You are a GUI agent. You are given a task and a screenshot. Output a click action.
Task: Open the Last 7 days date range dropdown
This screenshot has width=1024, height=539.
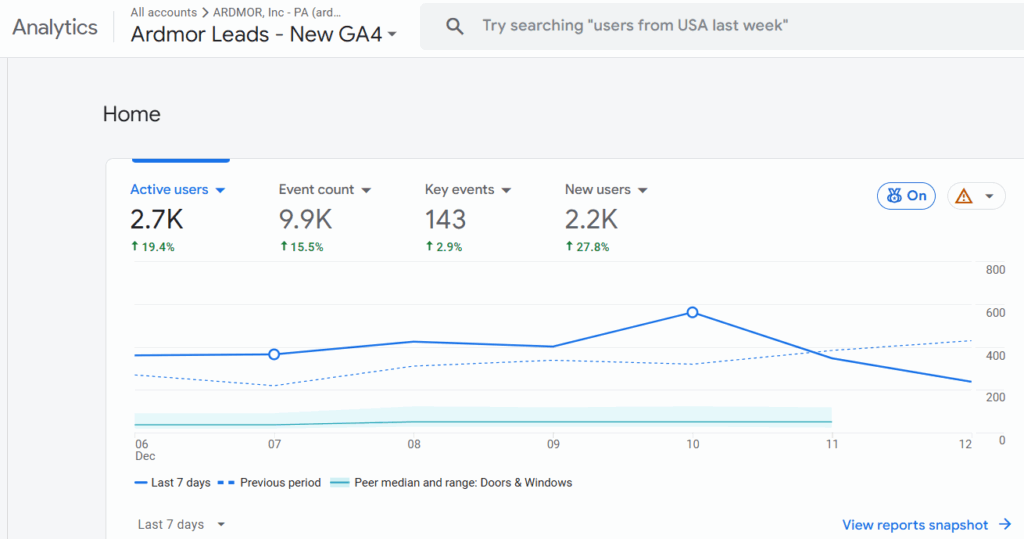tap(182, 524)
